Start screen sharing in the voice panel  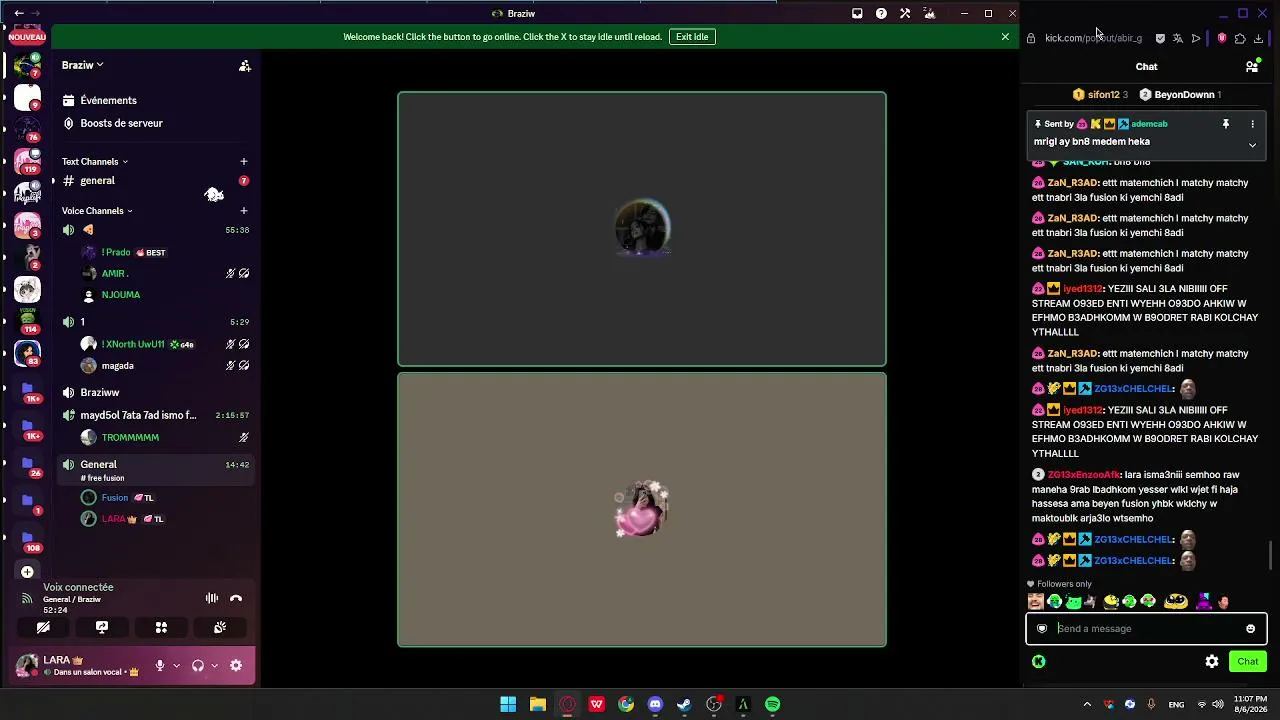[102, 627]
